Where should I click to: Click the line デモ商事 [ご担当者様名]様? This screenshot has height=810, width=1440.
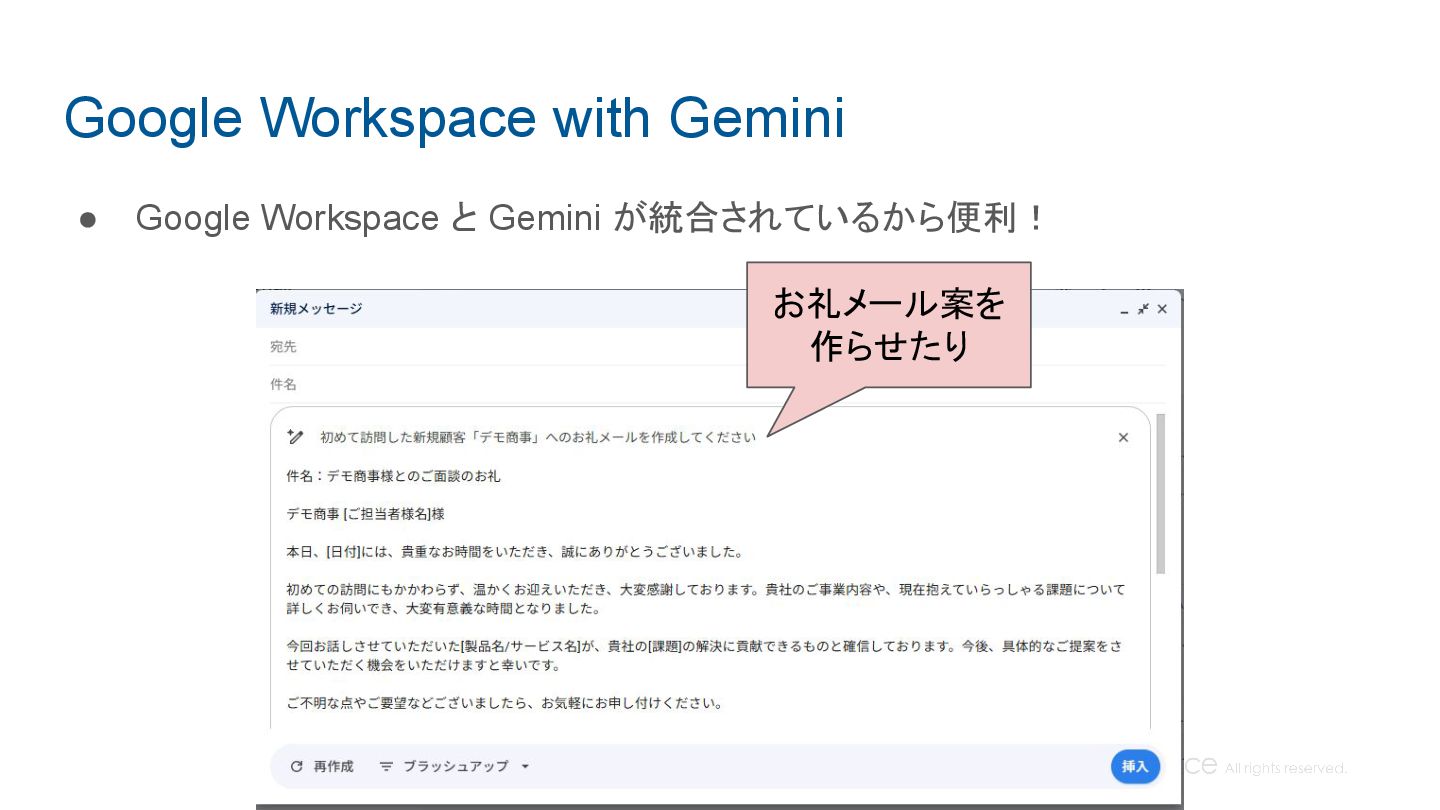365,514
